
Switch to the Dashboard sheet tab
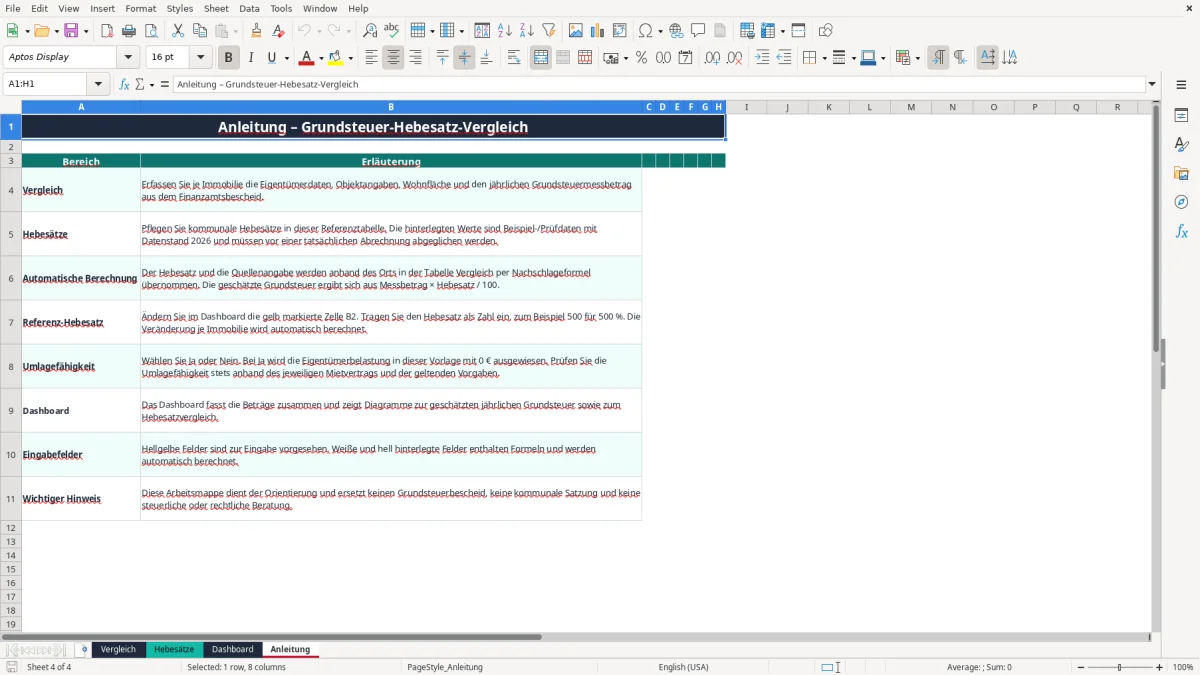232,649
